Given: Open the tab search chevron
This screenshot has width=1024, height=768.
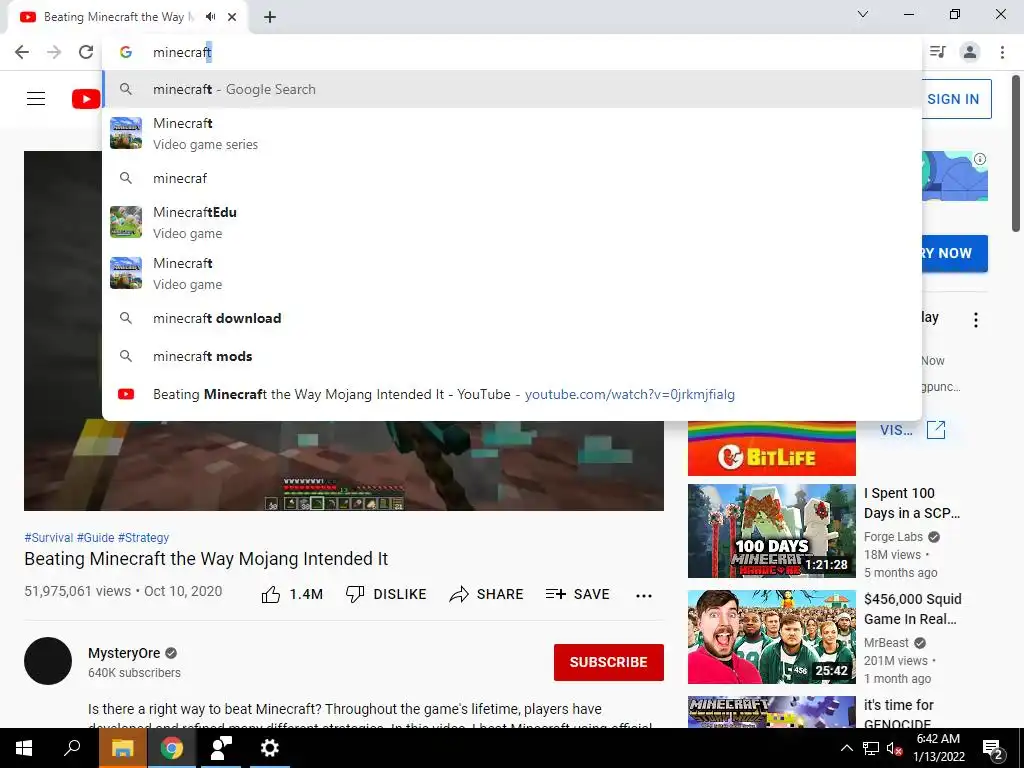Looking at the screenshot, I should tap(863, 14).
